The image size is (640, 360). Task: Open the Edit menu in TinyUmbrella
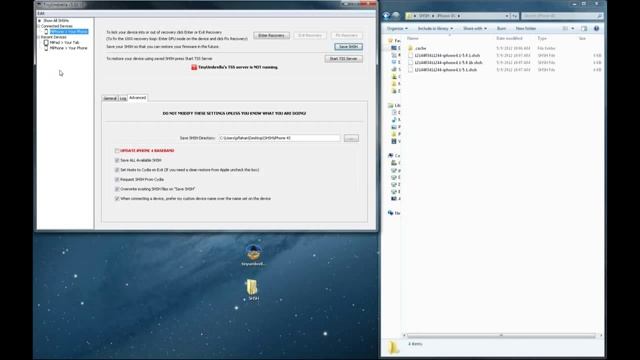pos(41,13)
